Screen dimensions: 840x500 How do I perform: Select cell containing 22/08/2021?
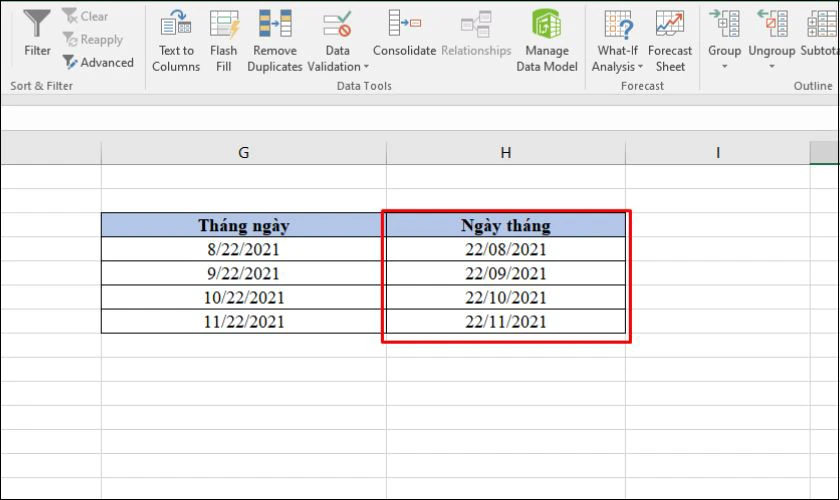pyautogui.click(x=506, y=249)
